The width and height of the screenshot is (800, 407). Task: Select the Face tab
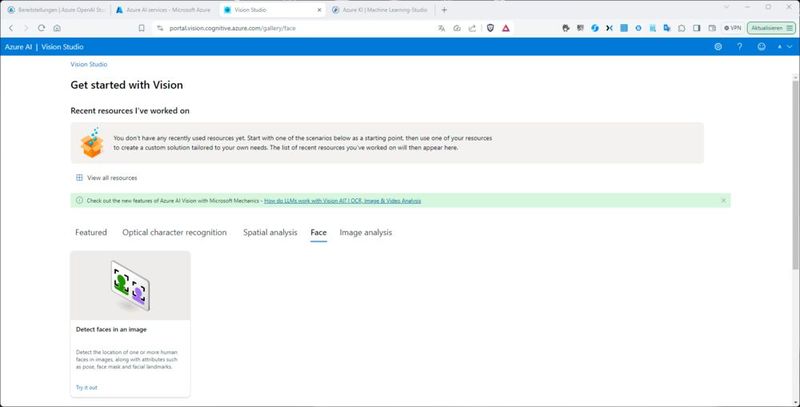pyautogui.click(x=318, y=233)
